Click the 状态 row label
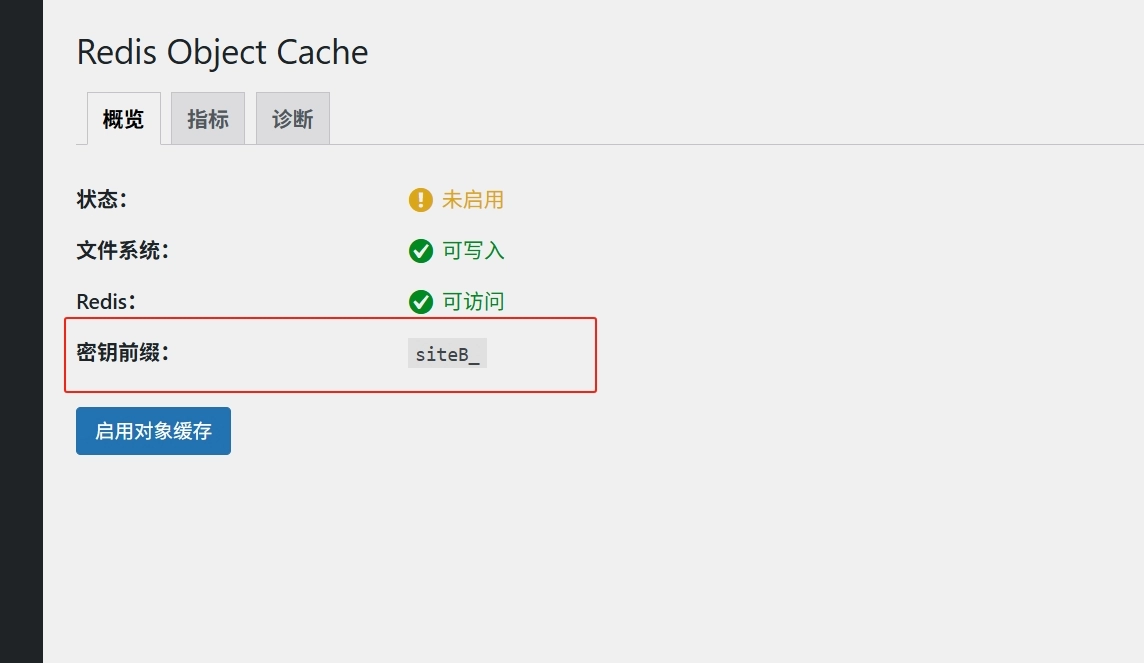 point(101,200)
